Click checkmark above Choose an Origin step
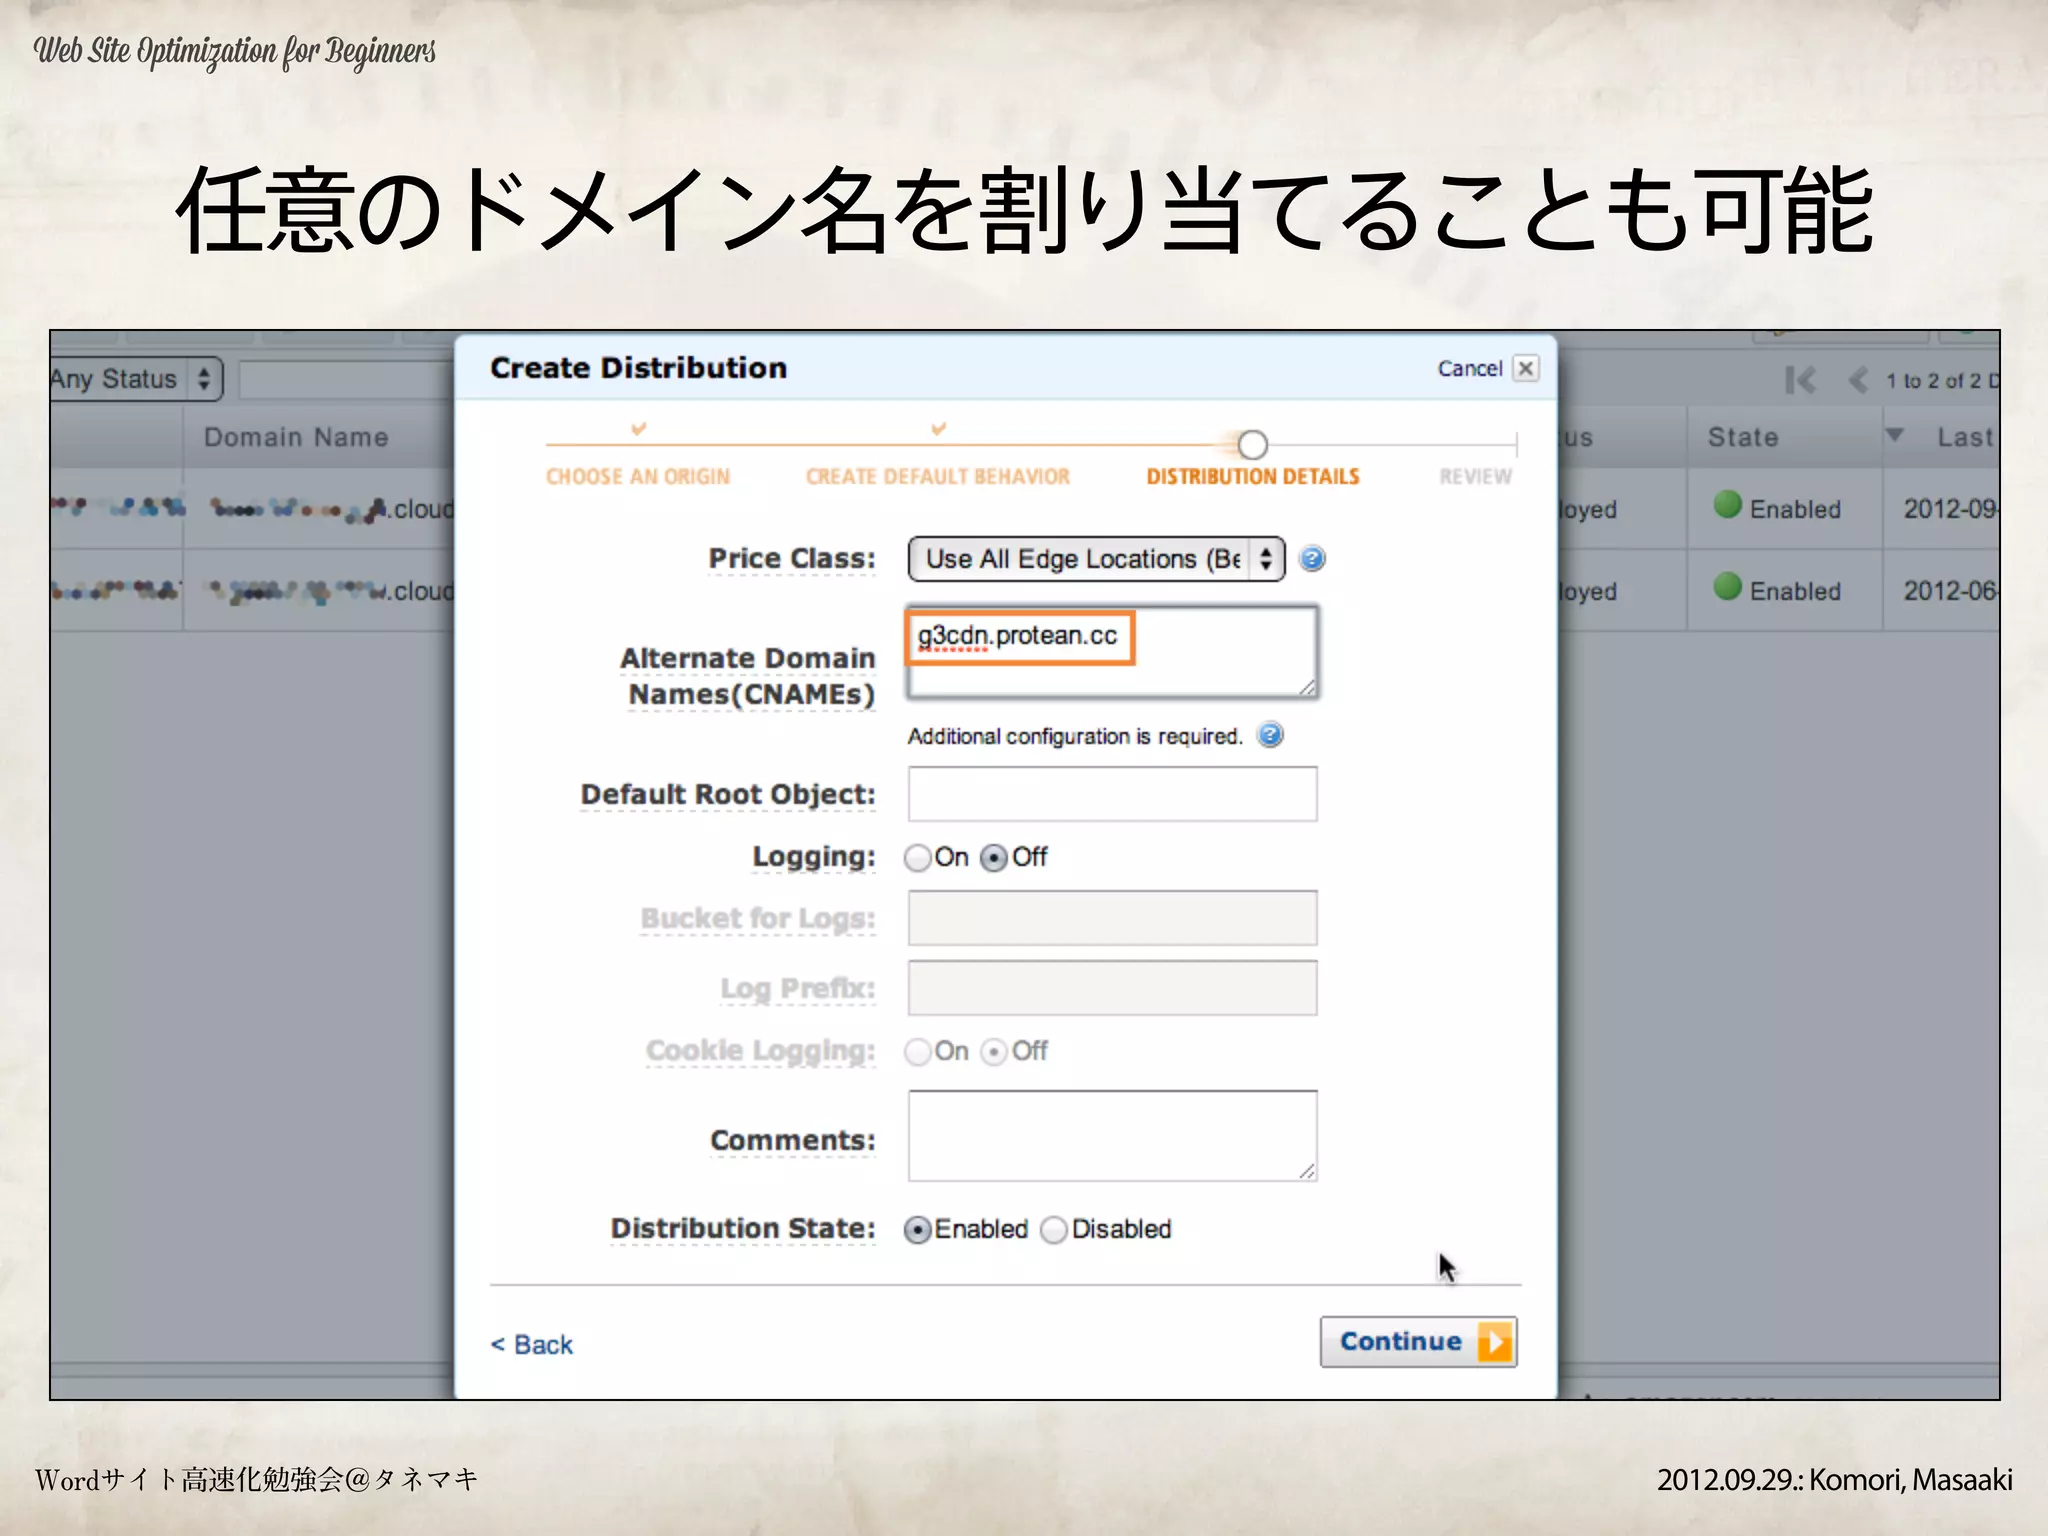Viewport: 2048px width, 1536px height. point(639,429)
